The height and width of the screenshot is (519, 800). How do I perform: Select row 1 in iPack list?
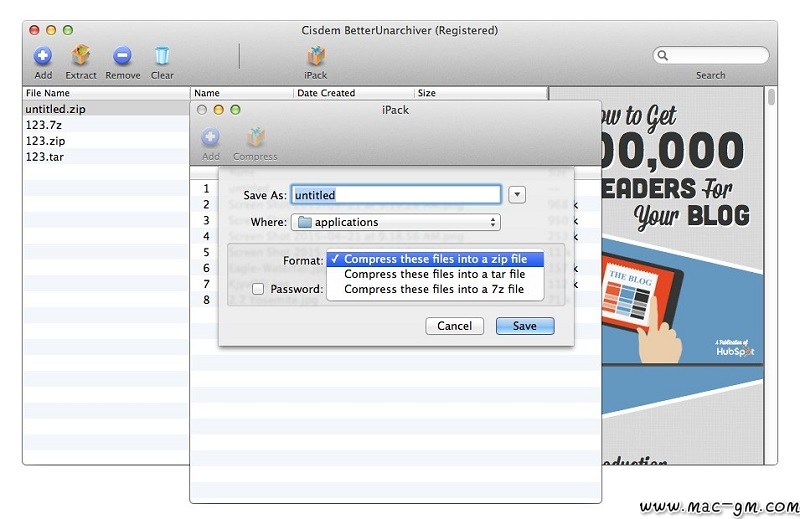(206, 188)
